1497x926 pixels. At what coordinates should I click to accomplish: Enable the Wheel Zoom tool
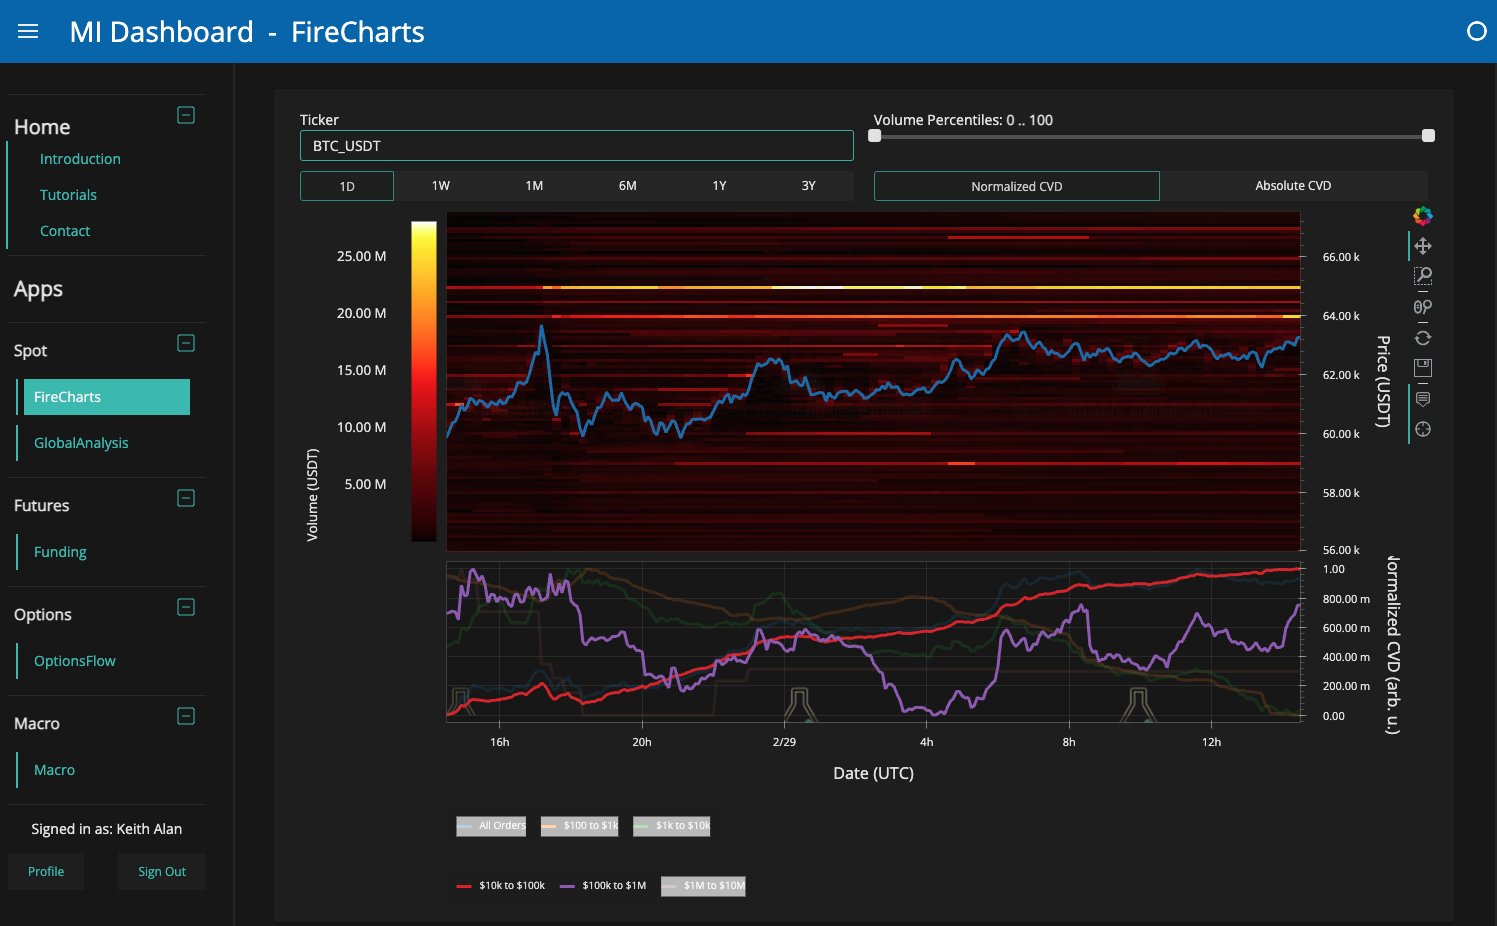pyautogui.click(x=1422, y=307)
